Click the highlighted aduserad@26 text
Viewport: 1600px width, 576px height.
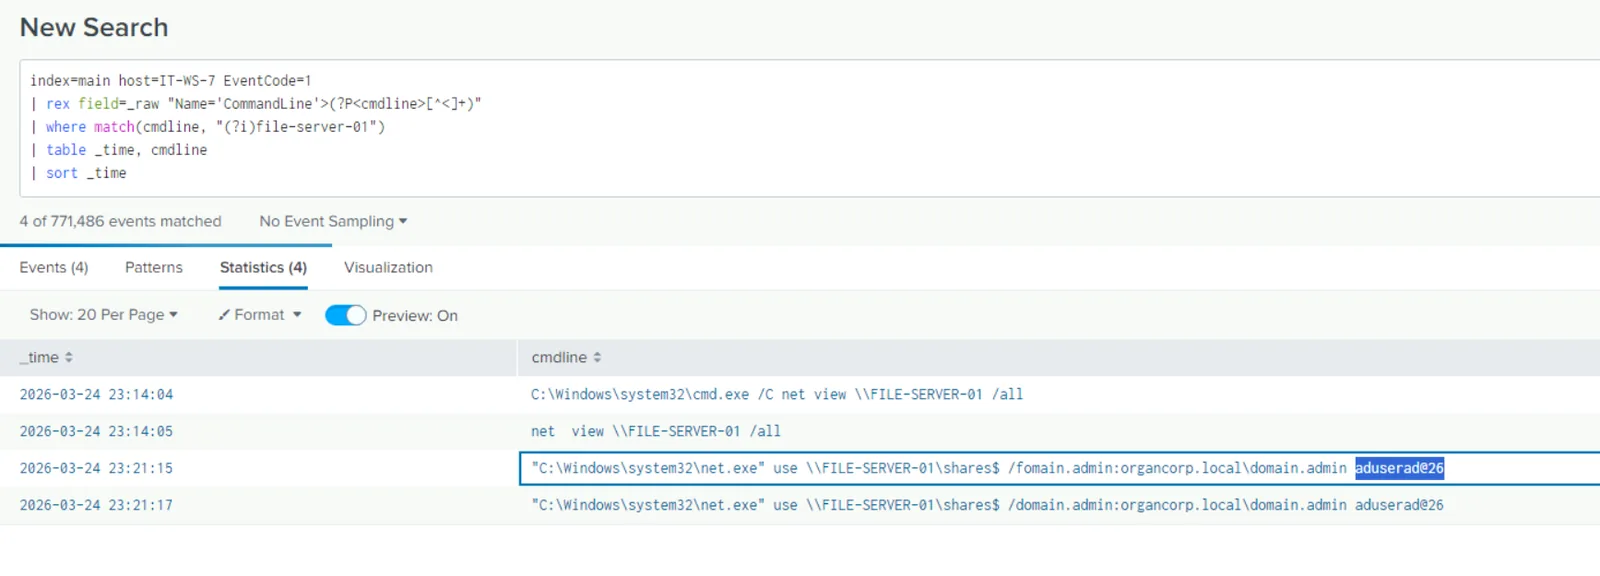pos(1399,468)
